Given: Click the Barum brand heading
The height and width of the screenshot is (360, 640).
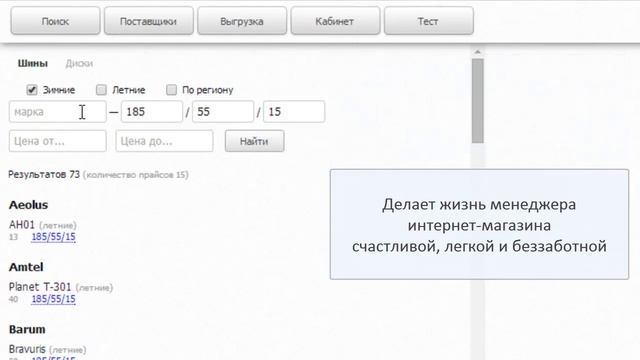Looking at the screenshot, I should click(x=27, y=329).
